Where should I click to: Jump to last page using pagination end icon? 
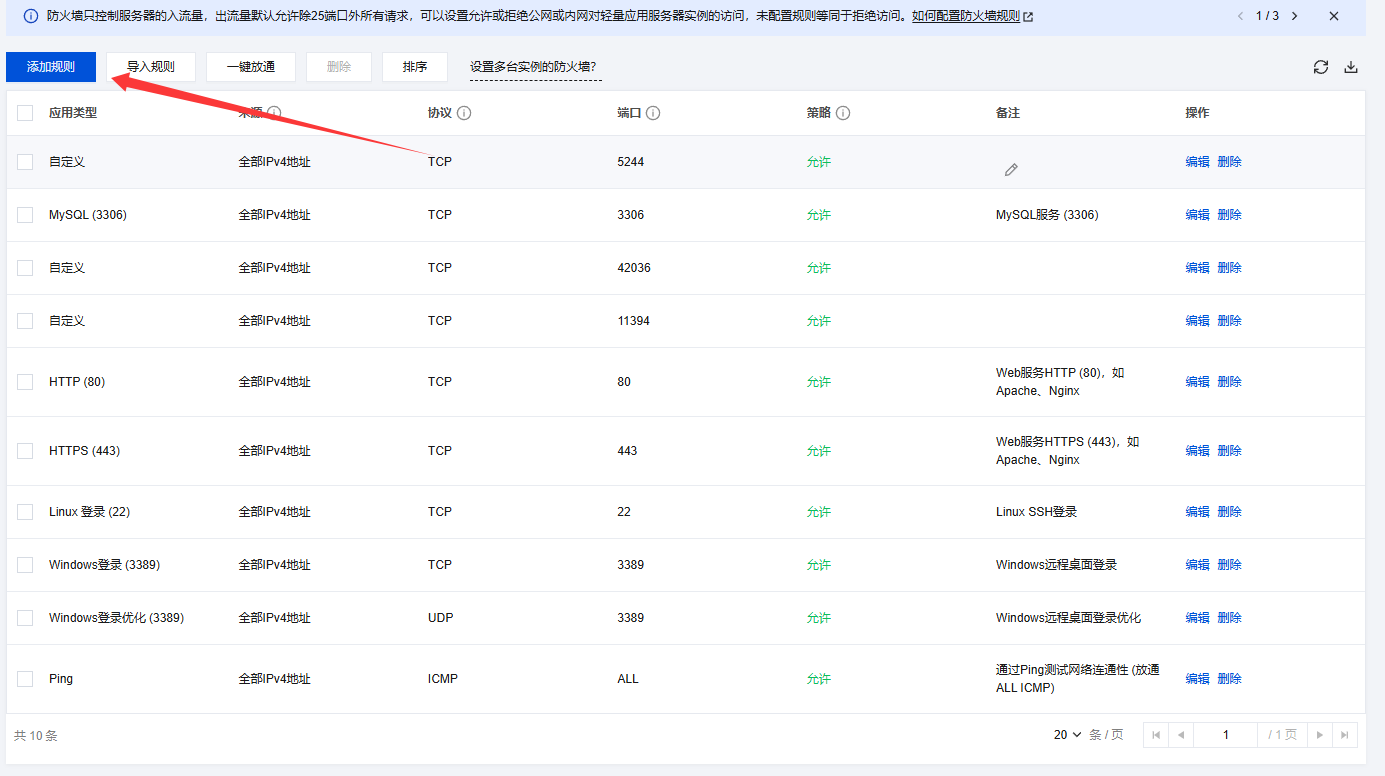coord(1345,734)
